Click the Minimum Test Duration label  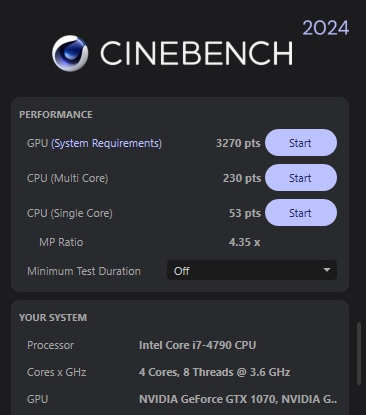click(x=84, y=271)
